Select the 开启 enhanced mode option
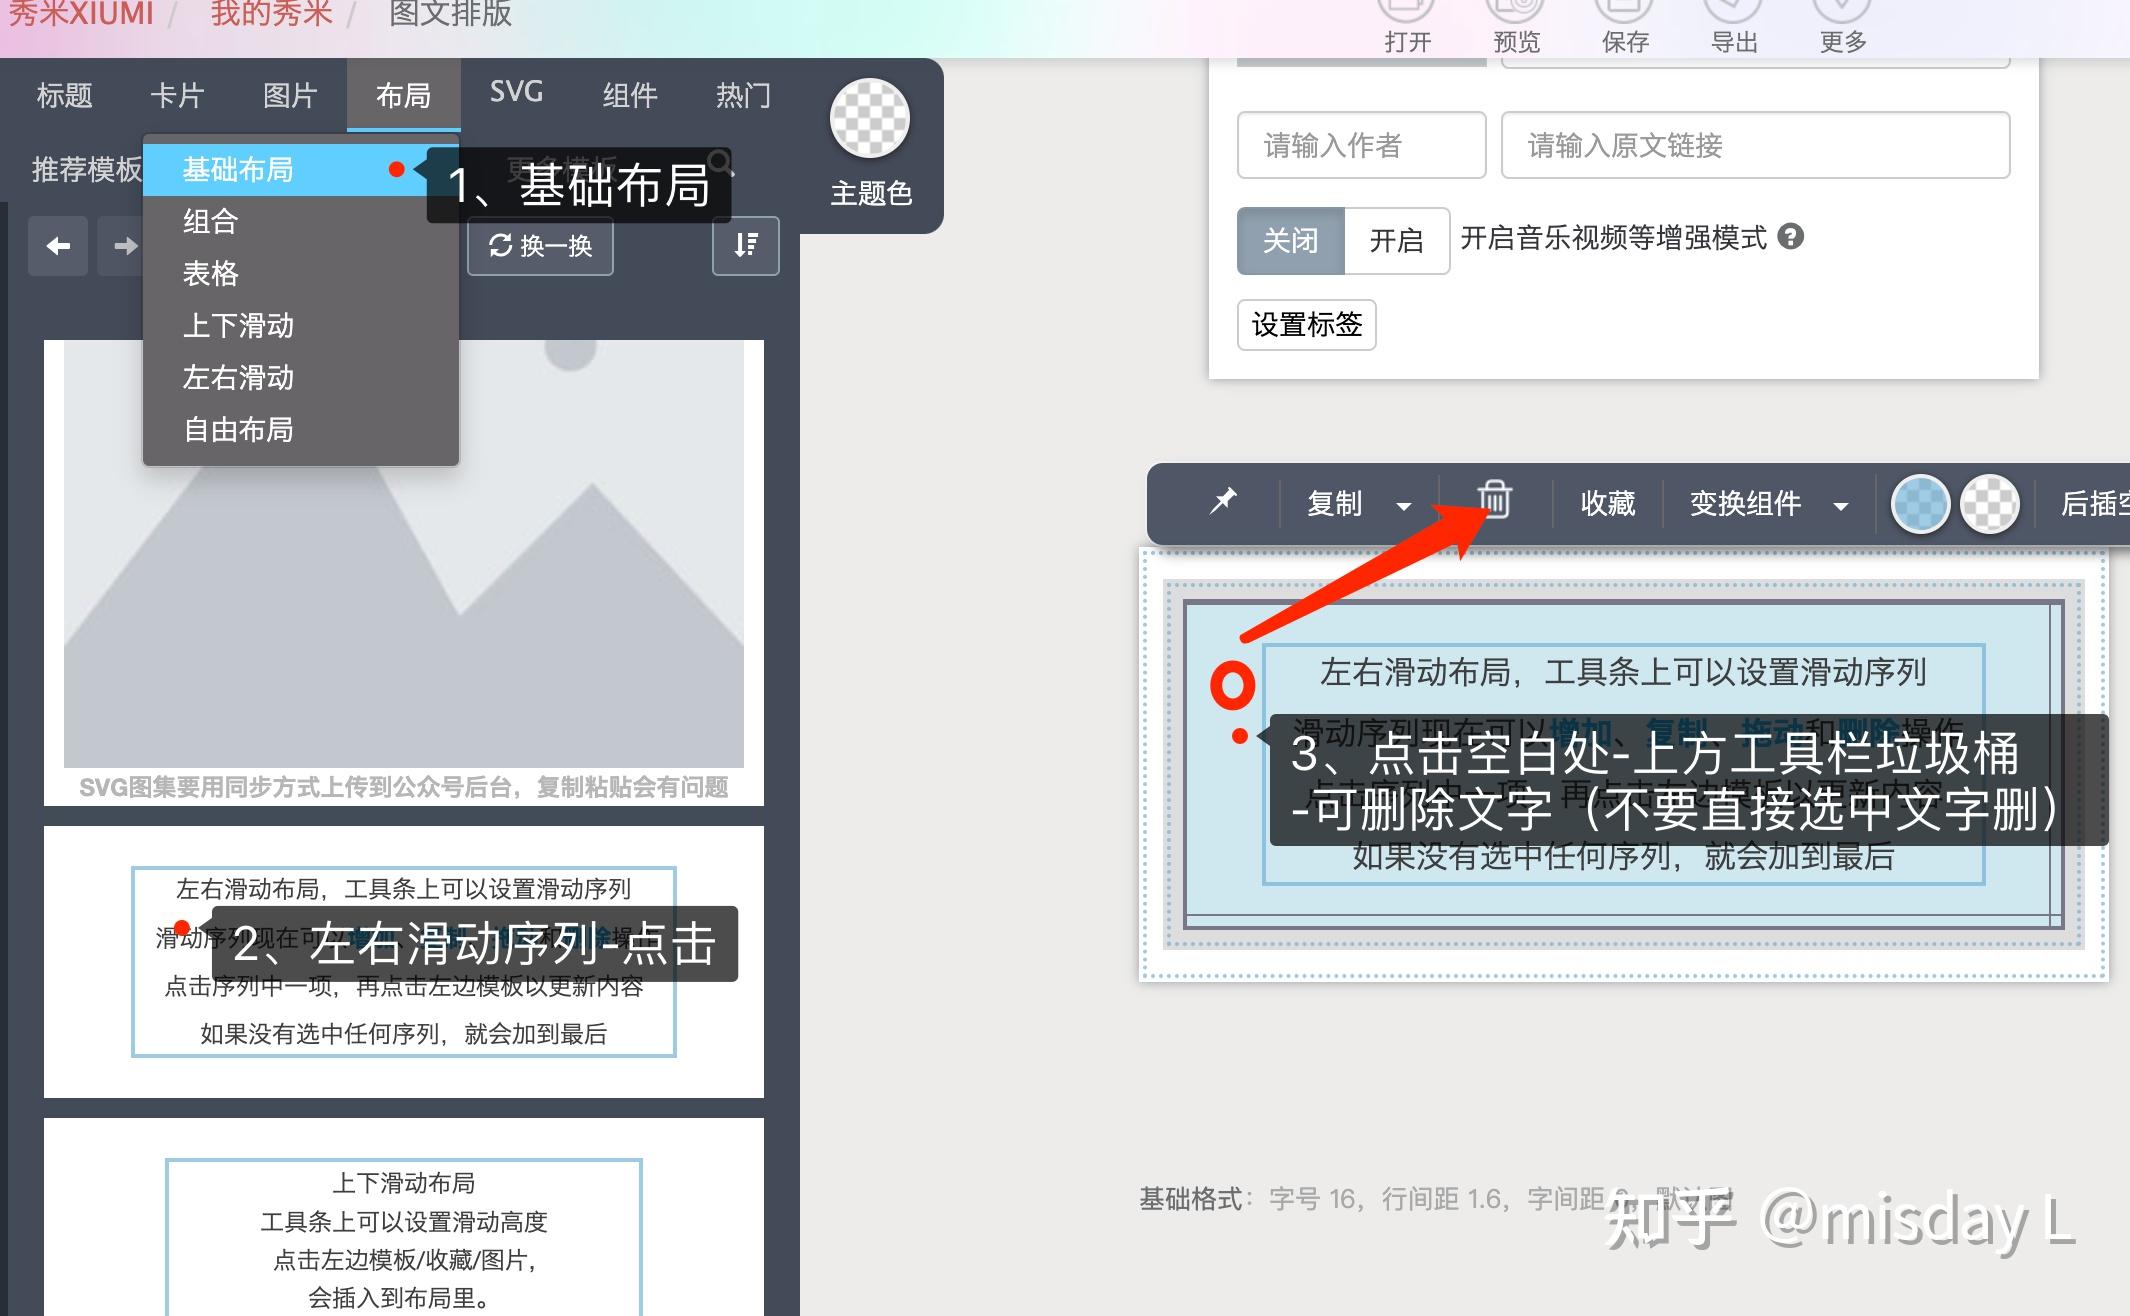 coord(1396,241)
